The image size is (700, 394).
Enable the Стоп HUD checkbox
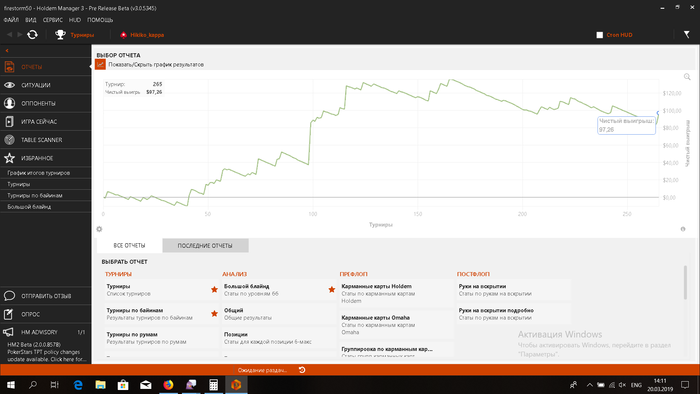(600, 35)
